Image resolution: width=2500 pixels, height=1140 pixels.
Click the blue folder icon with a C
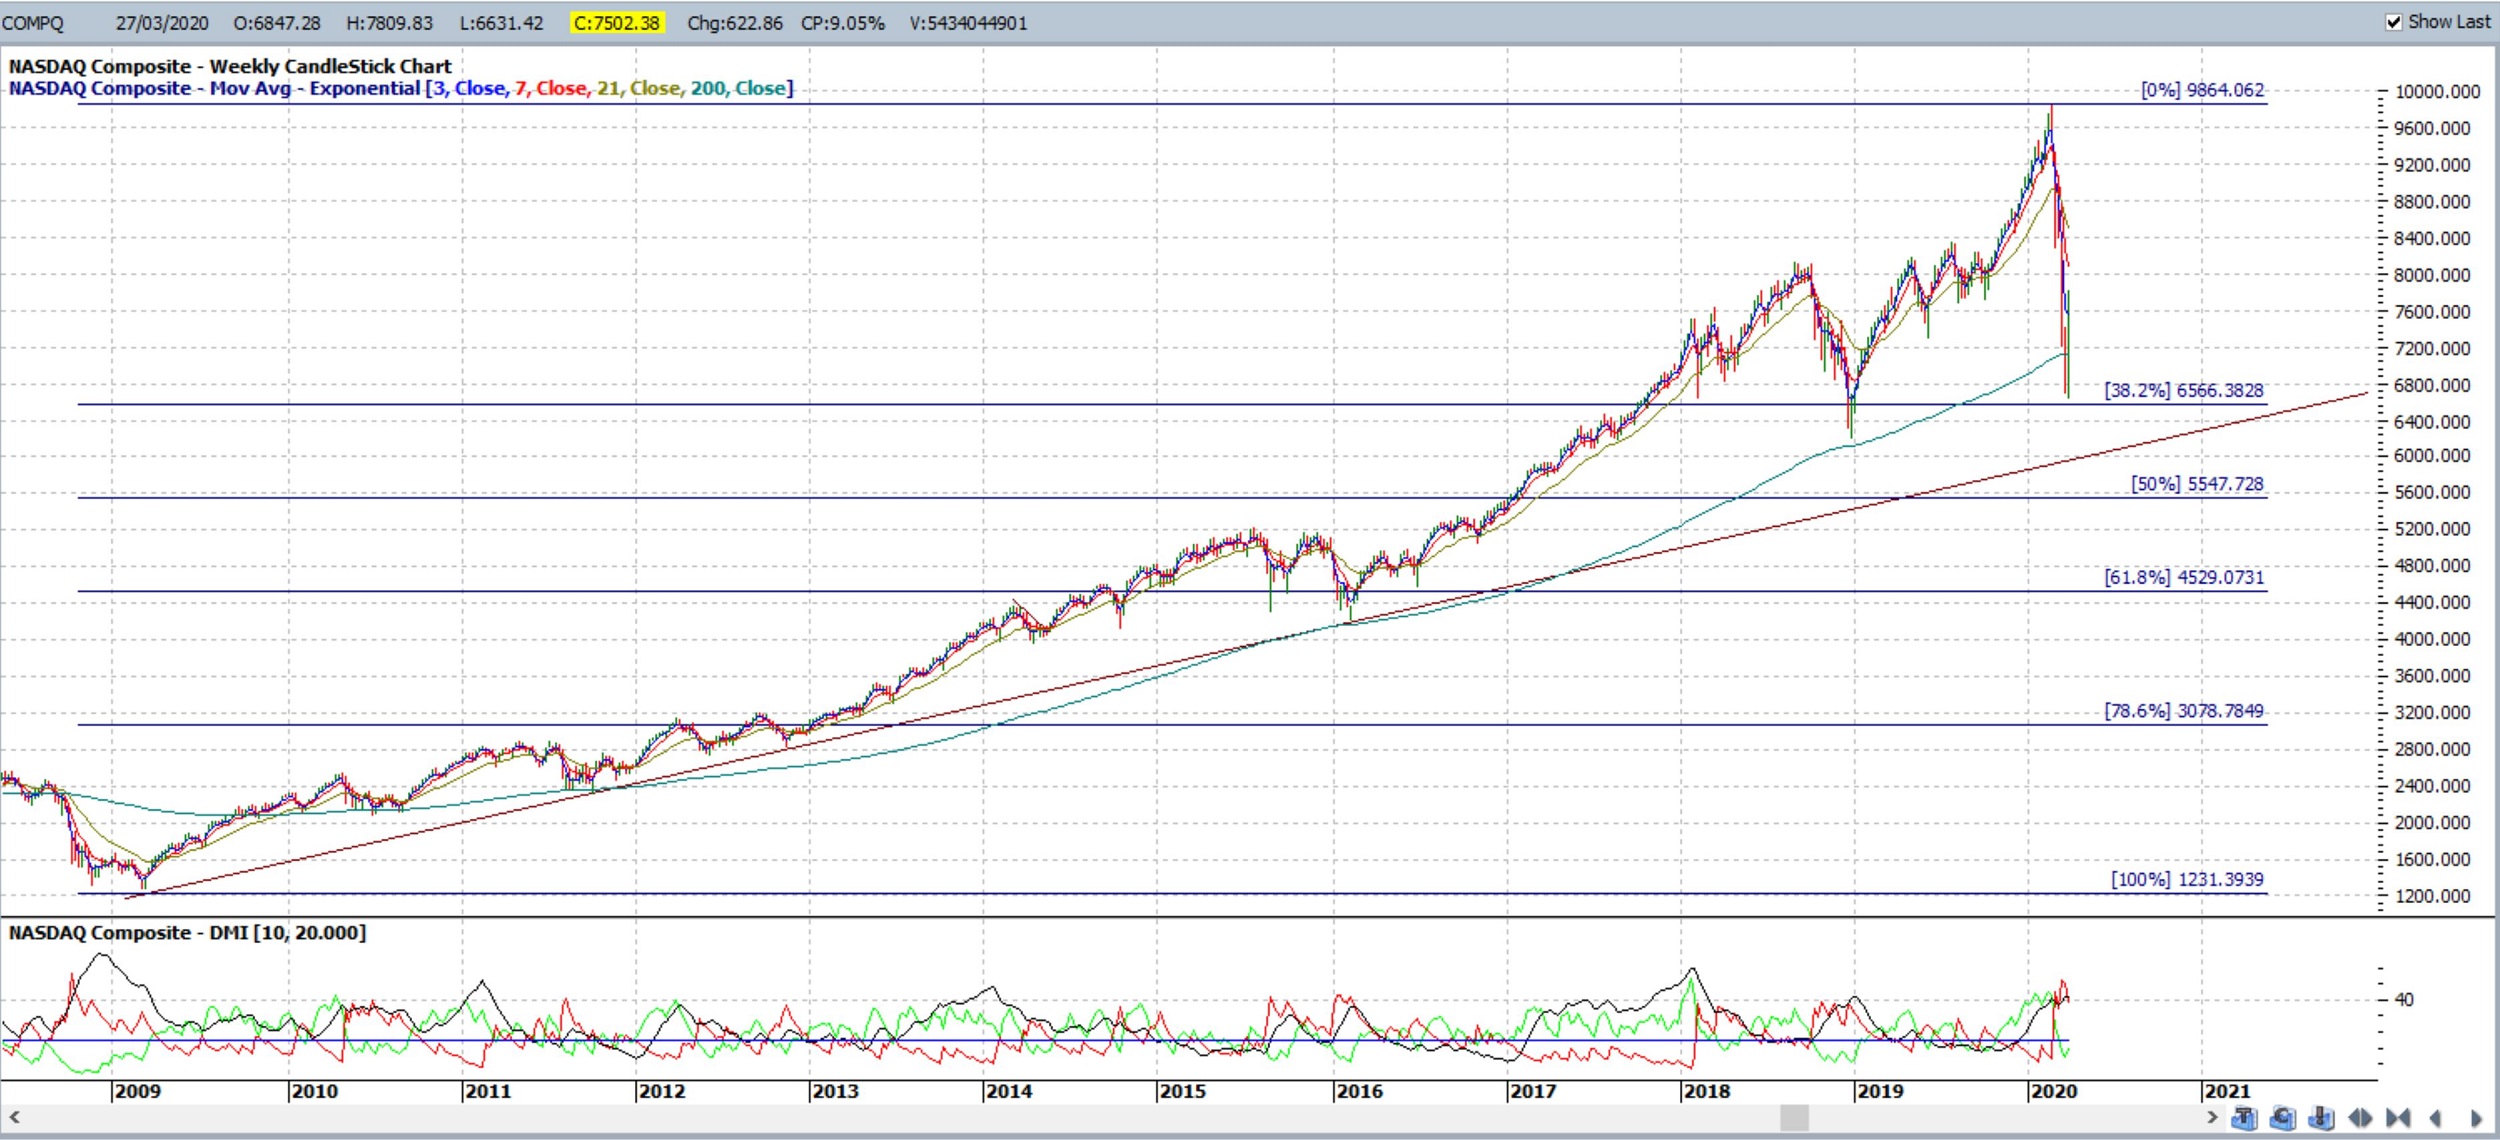[x=2283, y=1118]
